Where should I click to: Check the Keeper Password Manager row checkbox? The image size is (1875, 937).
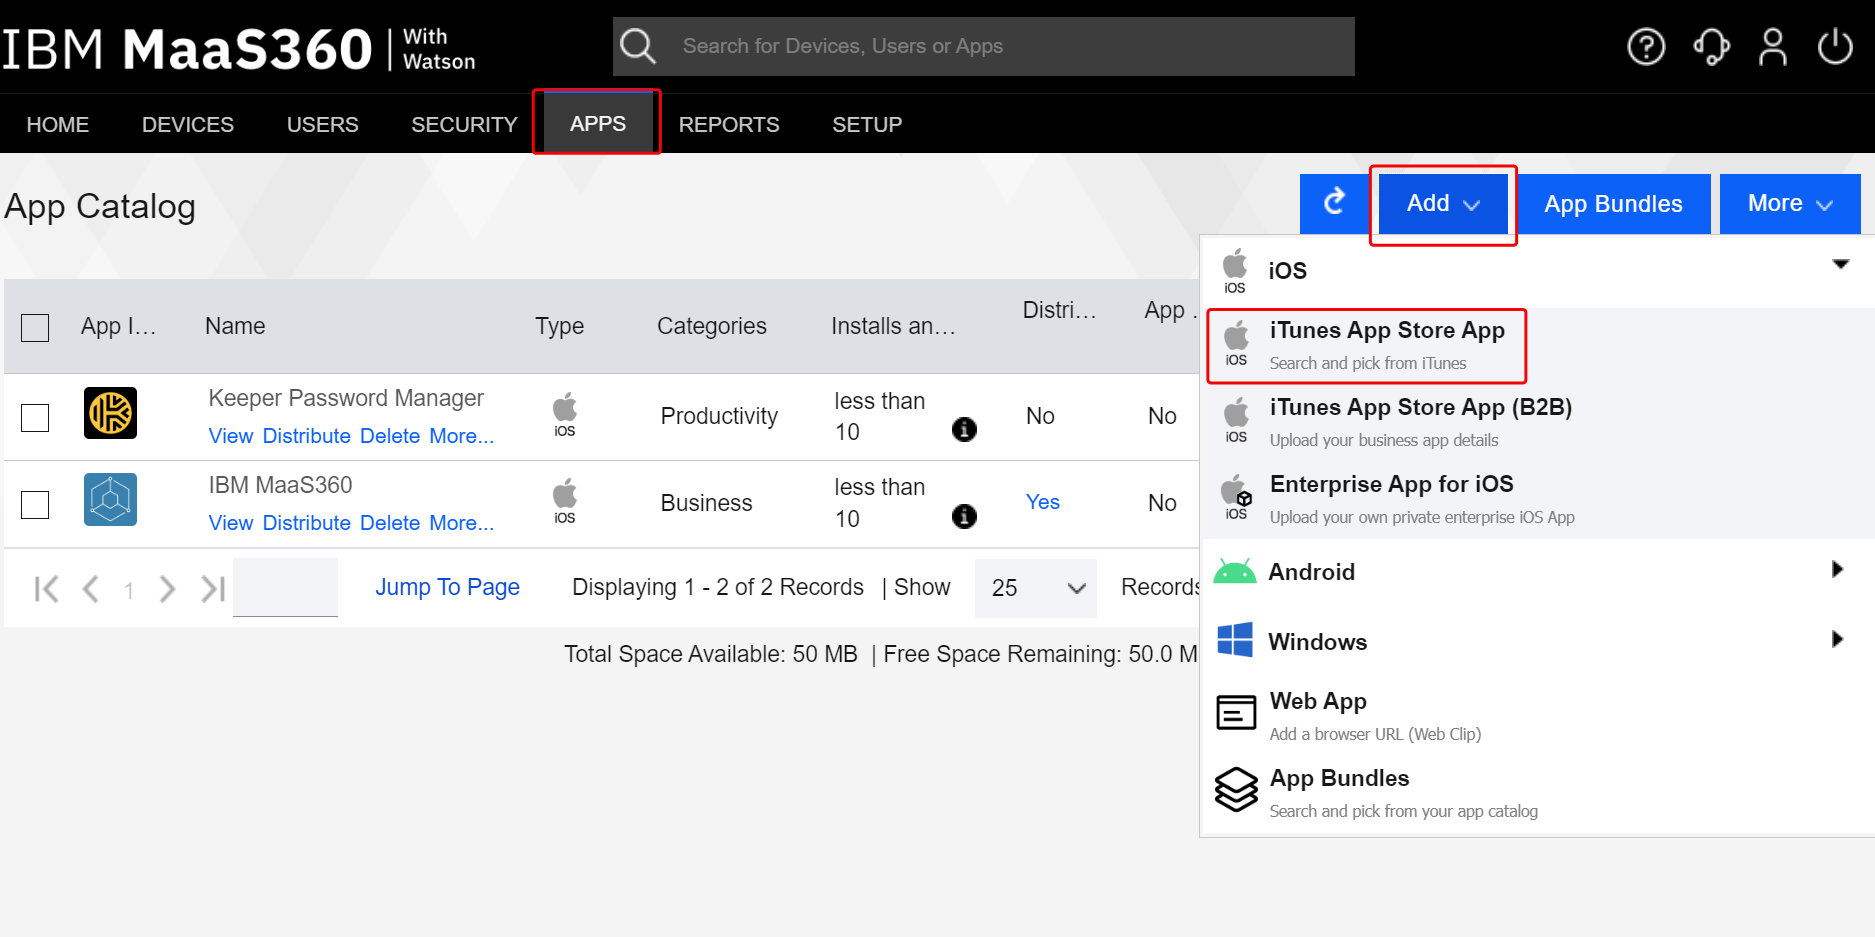coord(35,417)
